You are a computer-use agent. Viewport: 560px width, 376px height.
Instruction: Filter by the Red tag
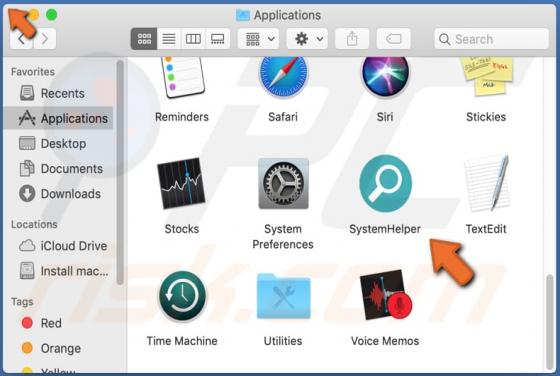tap(58, 323)
